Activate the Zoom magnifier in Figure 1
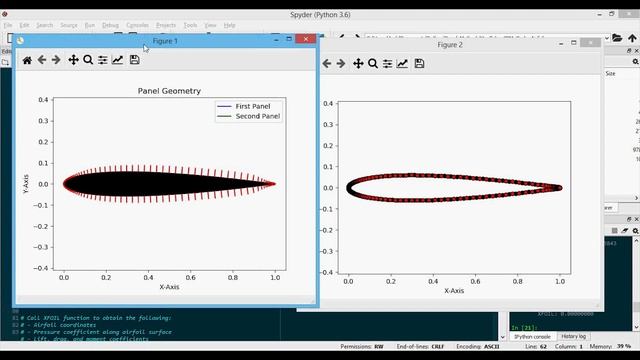This screenshot has width=640, height=360. point(88,60)
